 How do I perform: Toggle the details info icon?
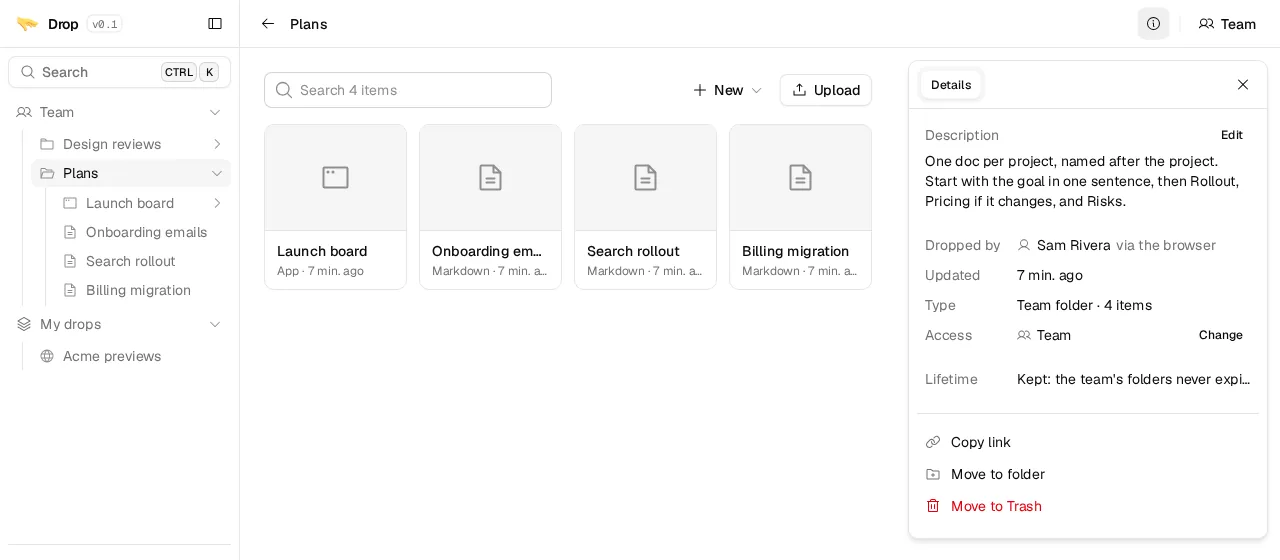[1153, 24]
